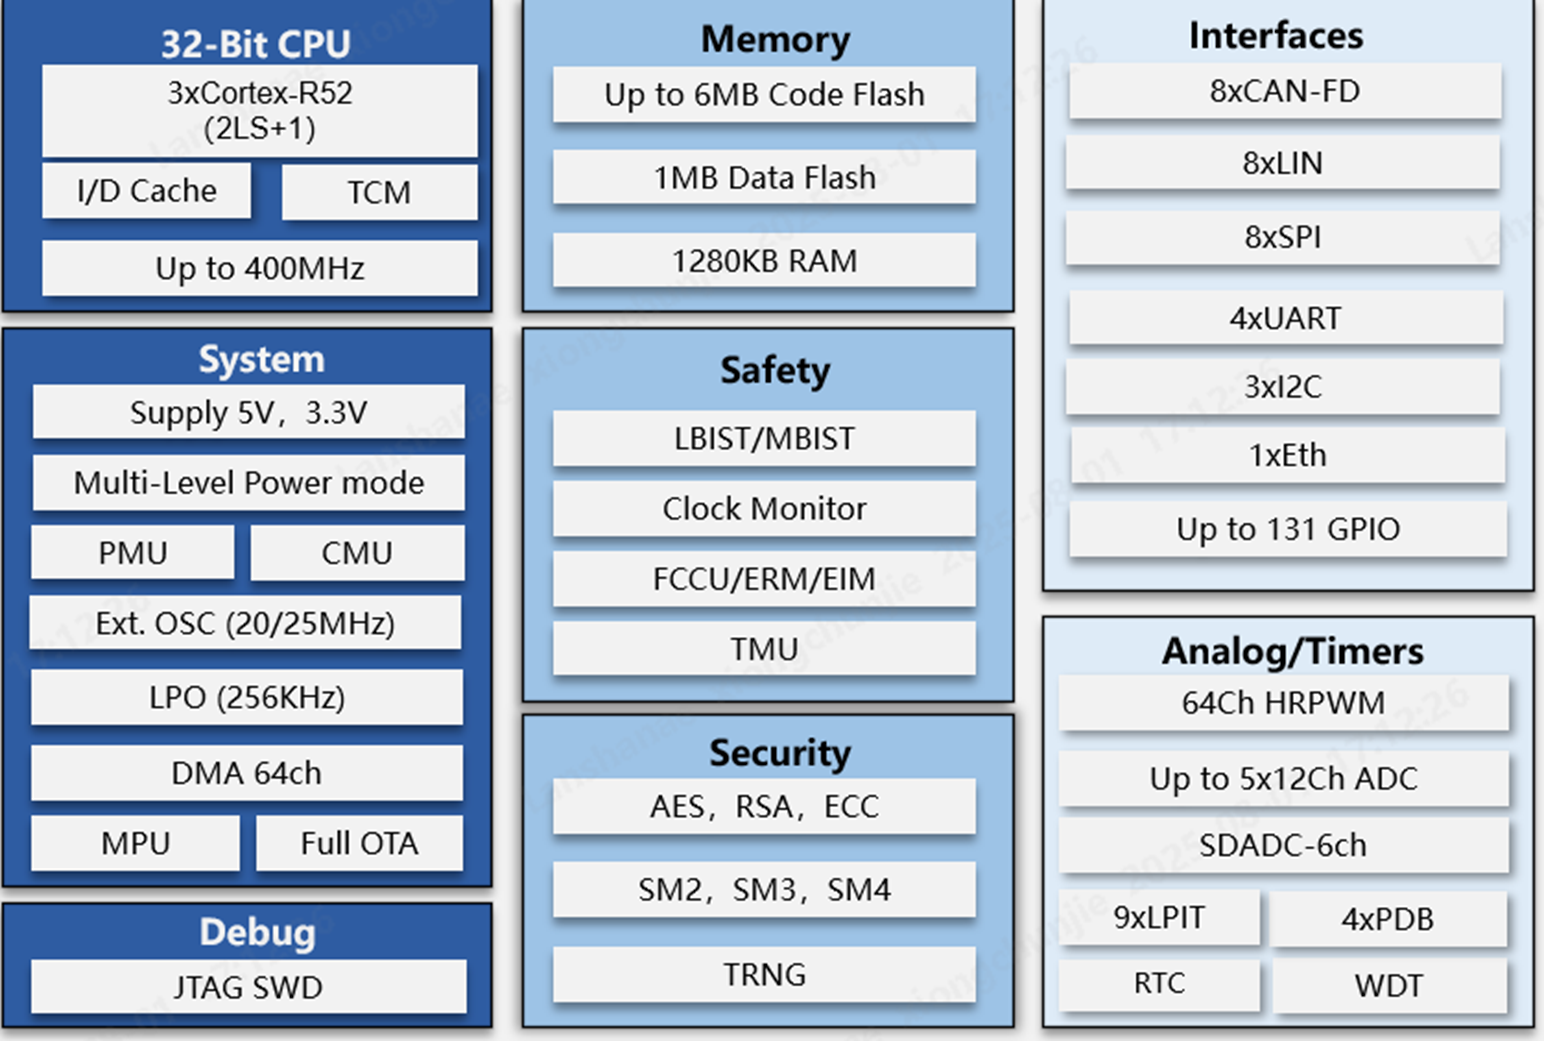Select the 8xCAN-FD interface box

coord(1284,91)
